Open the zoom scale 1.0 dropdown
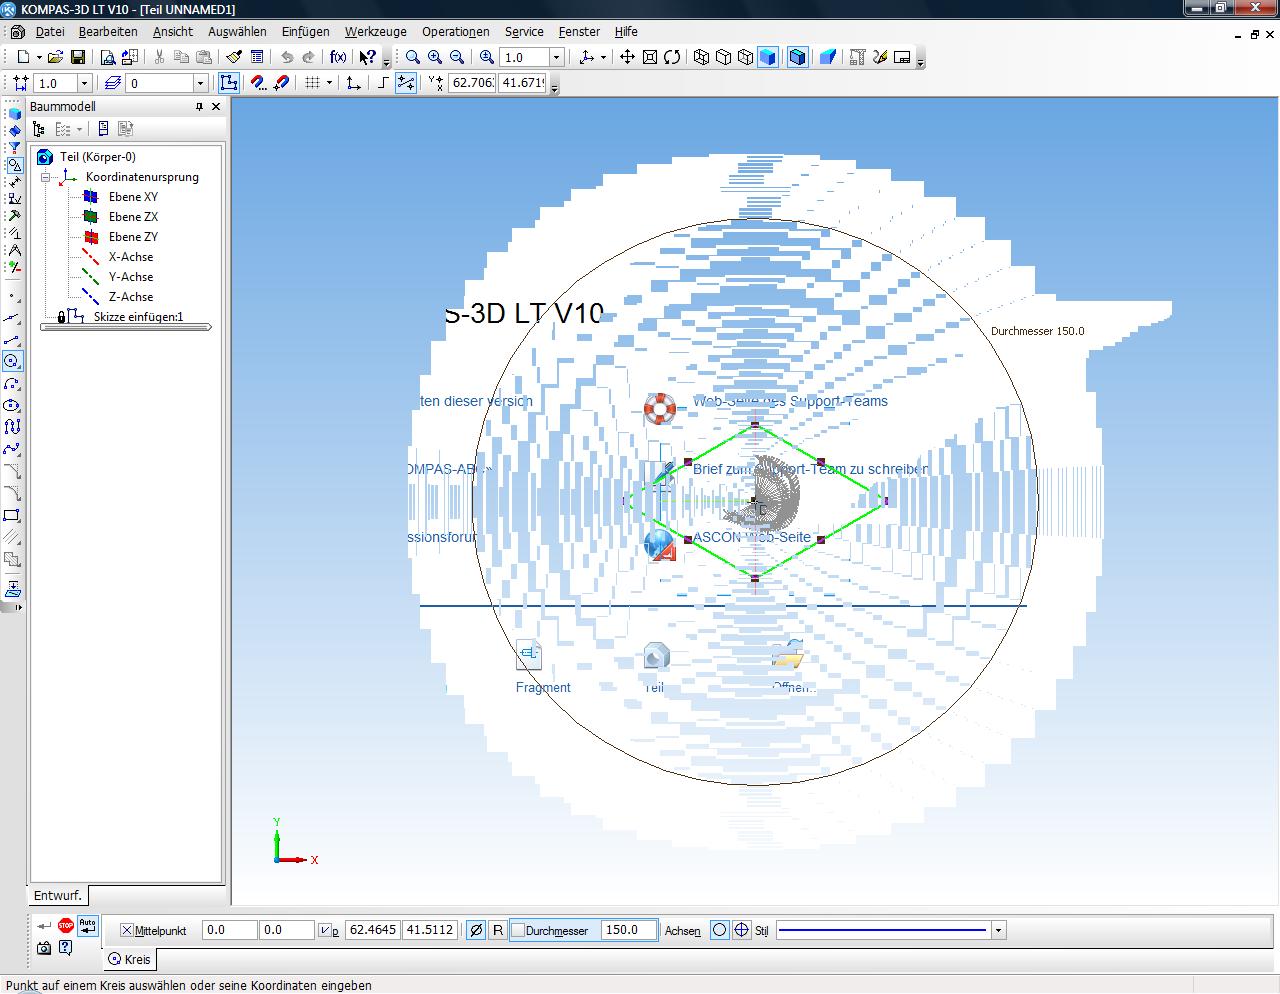Screen dimensions: 1280x994 (557, 57)
